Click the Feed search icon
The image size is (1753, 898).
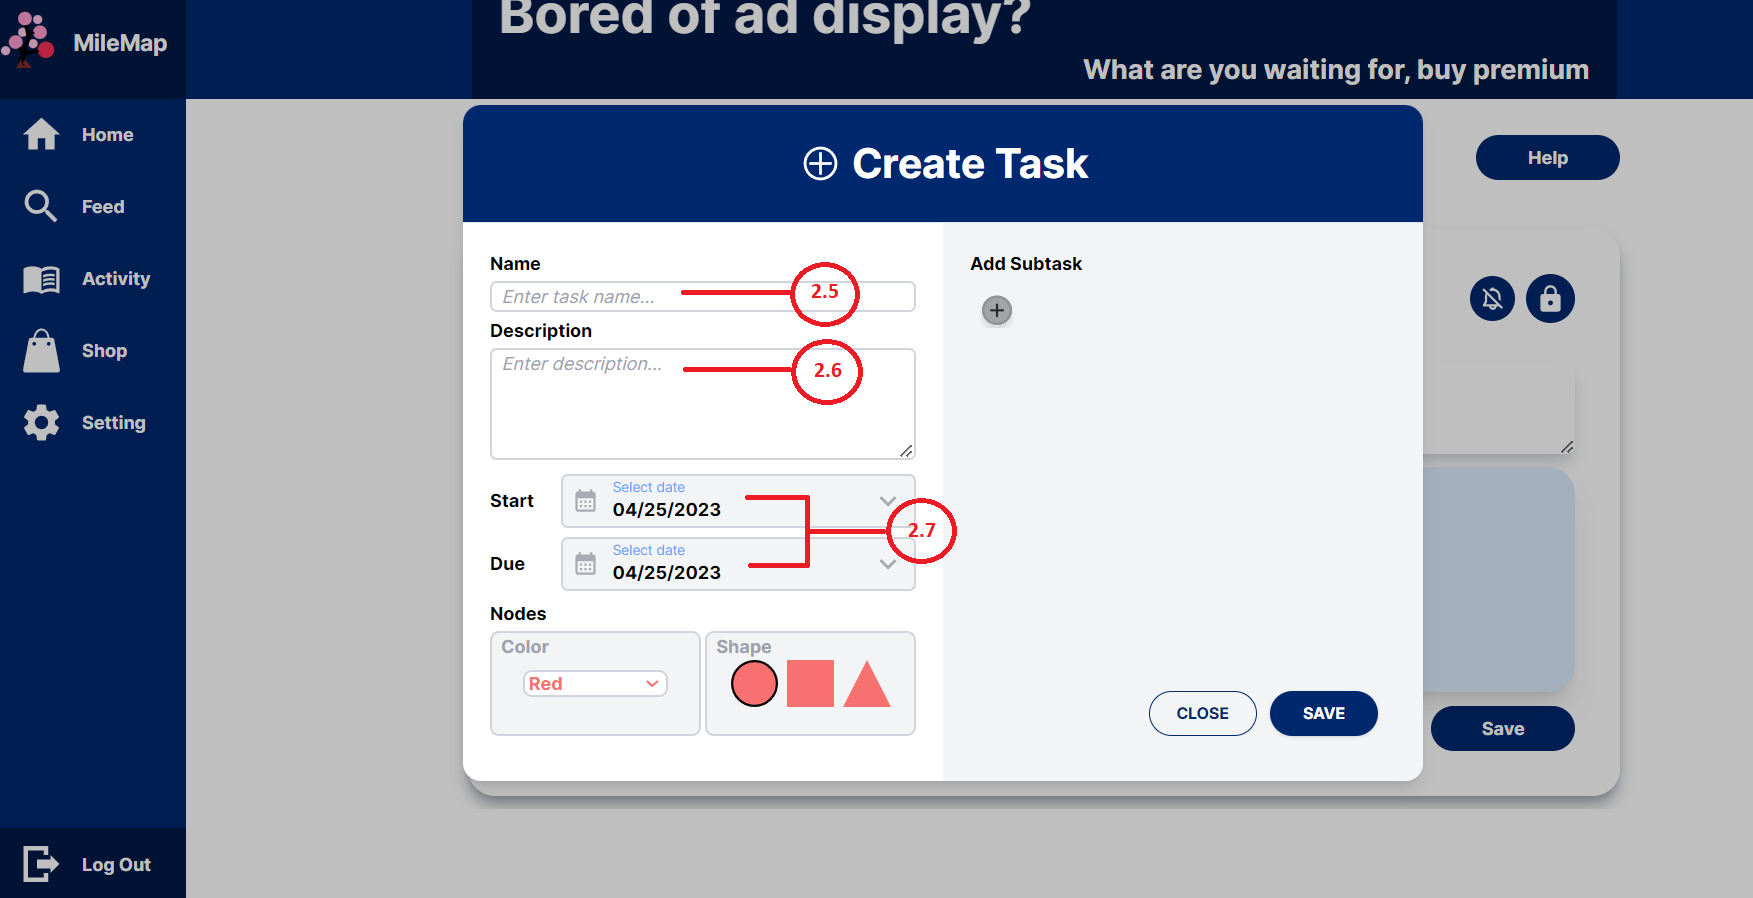(41, 206)
